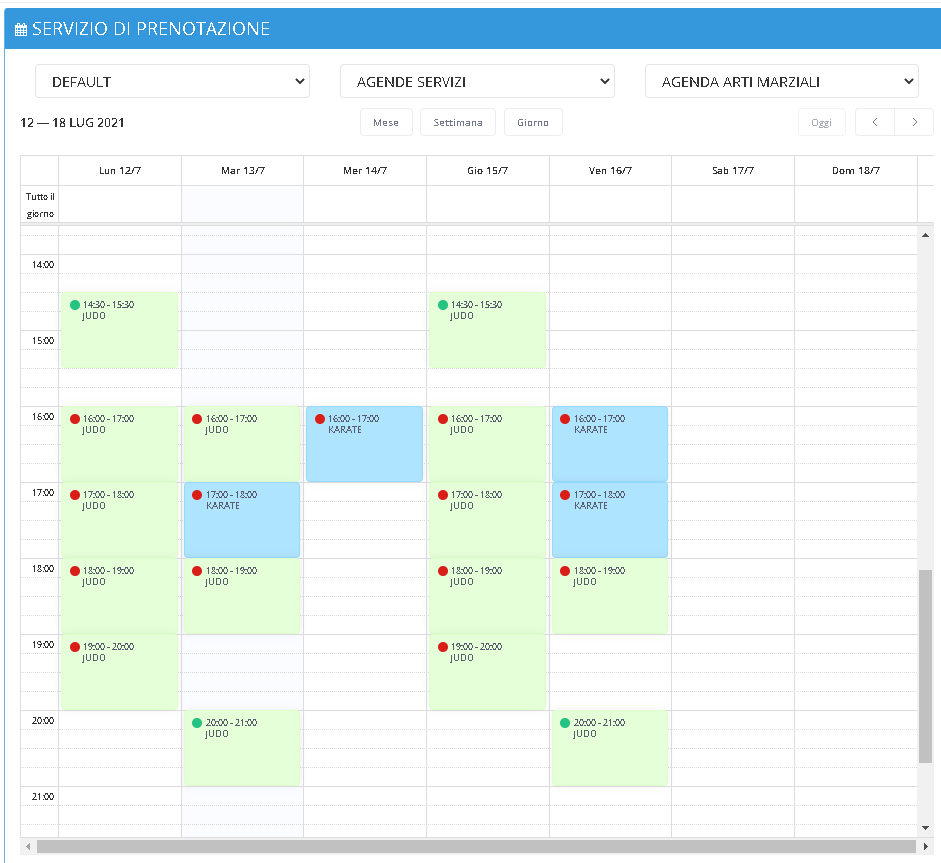Image resolution: width=941 pixels, height=863 pixels.
Task: Click green dot on Tuesday 20:00 Judo
Action: [197, 723]
